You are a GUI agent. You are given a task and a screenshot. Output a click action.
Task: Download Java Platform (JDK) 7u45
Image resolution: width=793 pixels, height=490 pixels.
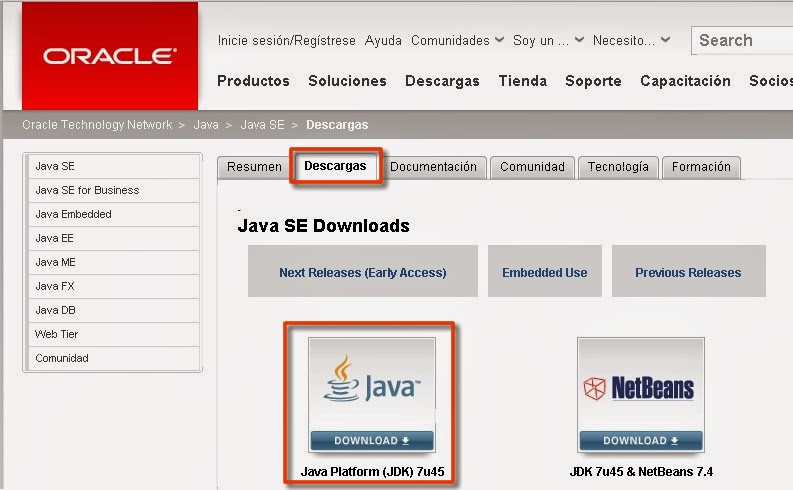click(x=372, y=440)
